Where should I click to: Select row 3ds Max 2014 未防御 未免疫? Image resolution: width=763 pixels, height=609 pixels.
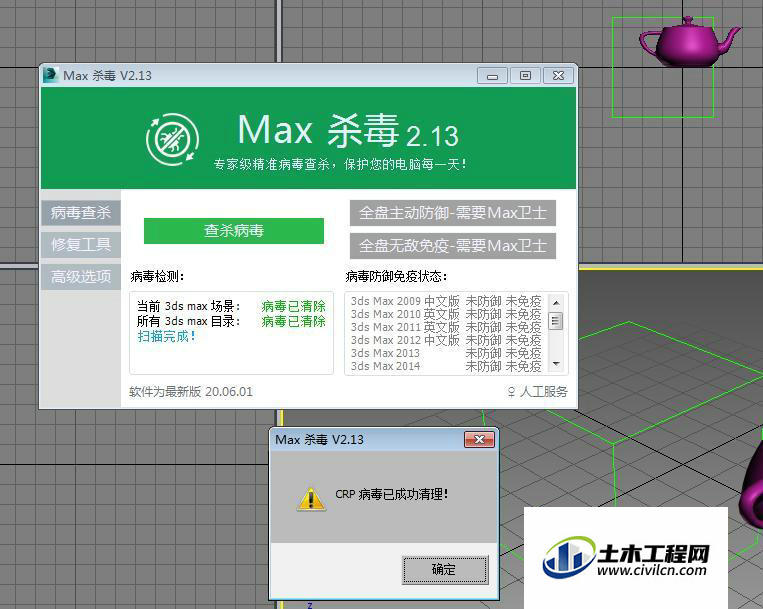click(446, 366)
